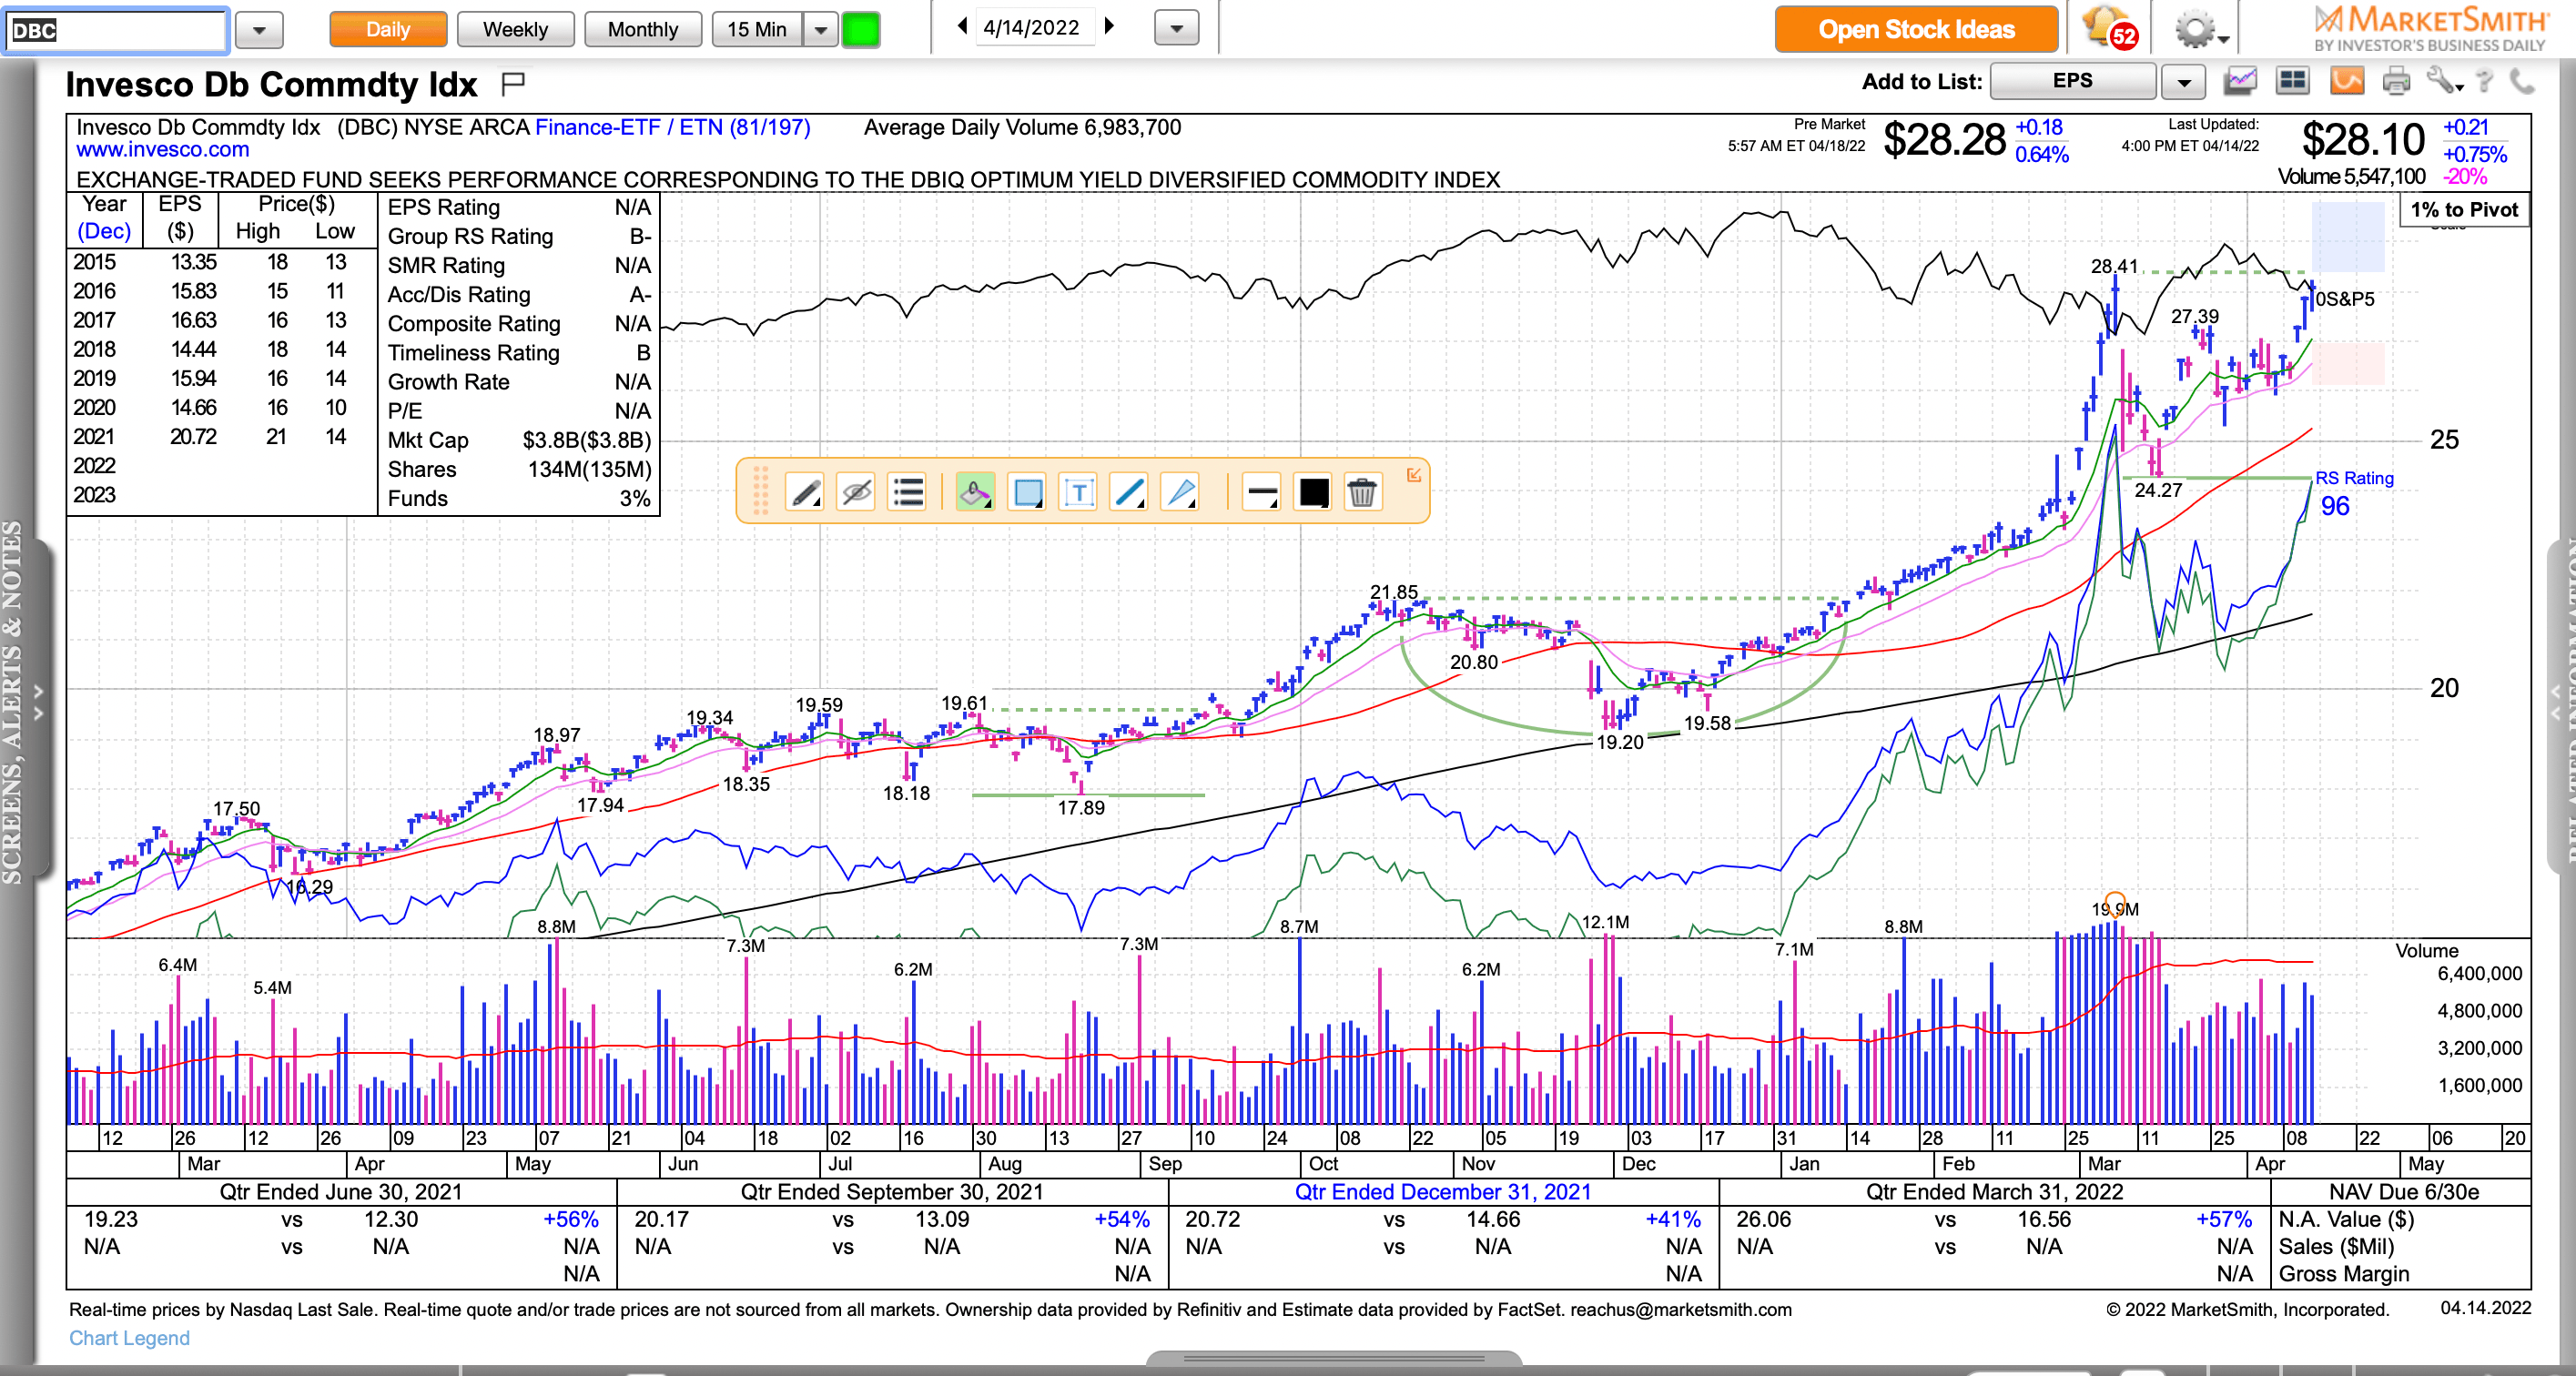Add stock to the EPS list
The width and height of the screenshot is (2576, 1376).
pyautogui.click(x=2072, y=81)
